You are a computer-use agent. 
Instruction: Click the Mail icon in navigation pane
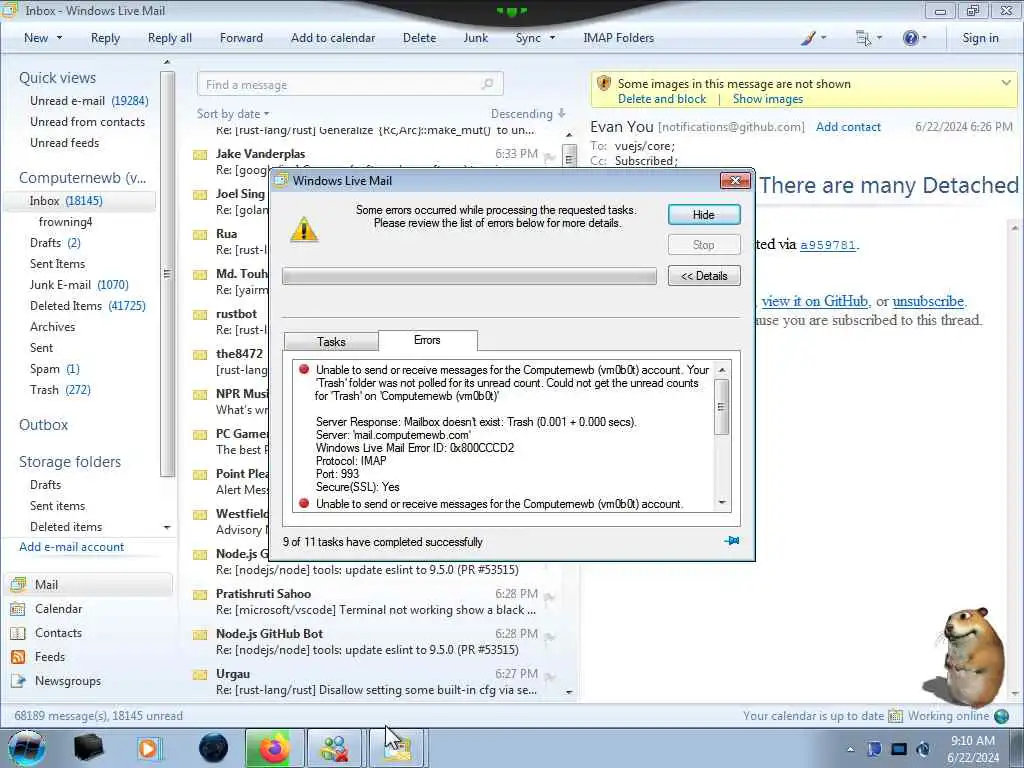point(18,584)
